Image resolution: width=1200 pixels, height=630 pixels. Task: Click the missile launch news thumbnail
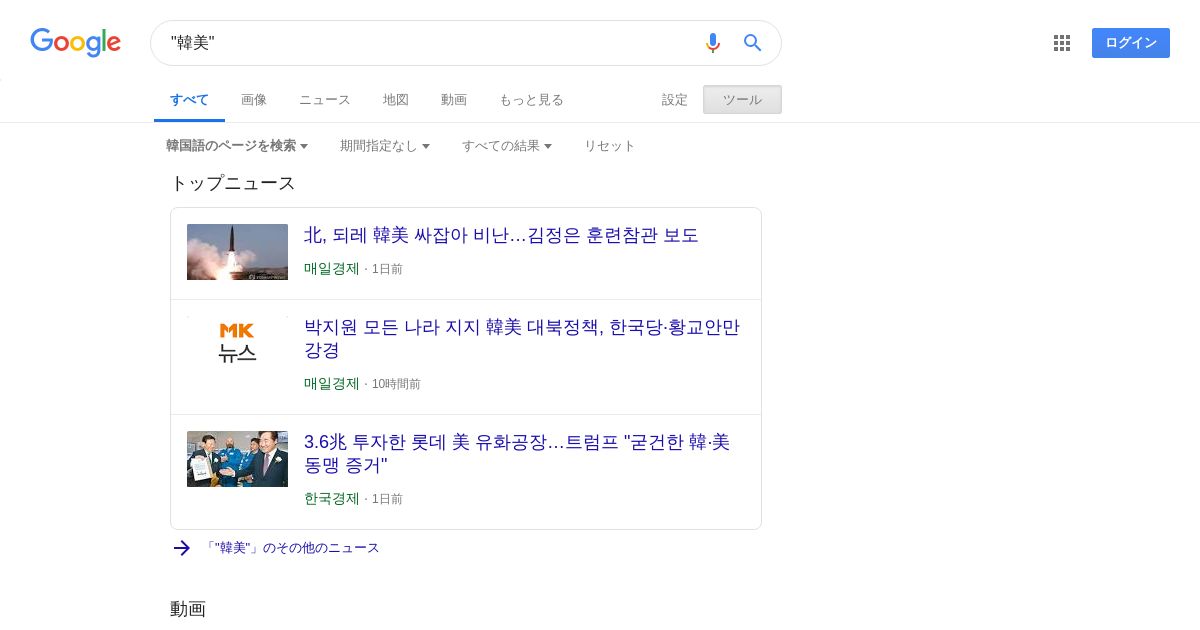point(237,252)
